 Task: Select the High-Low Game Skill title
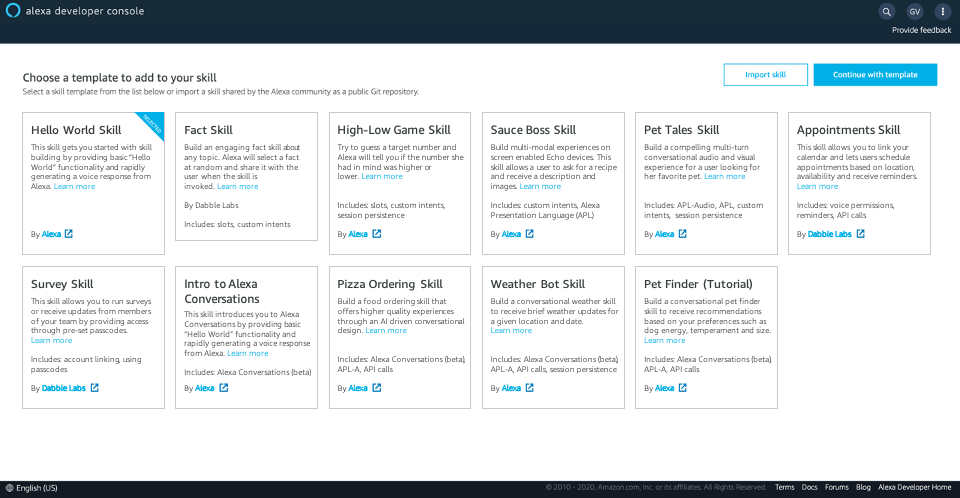[394, 130]
